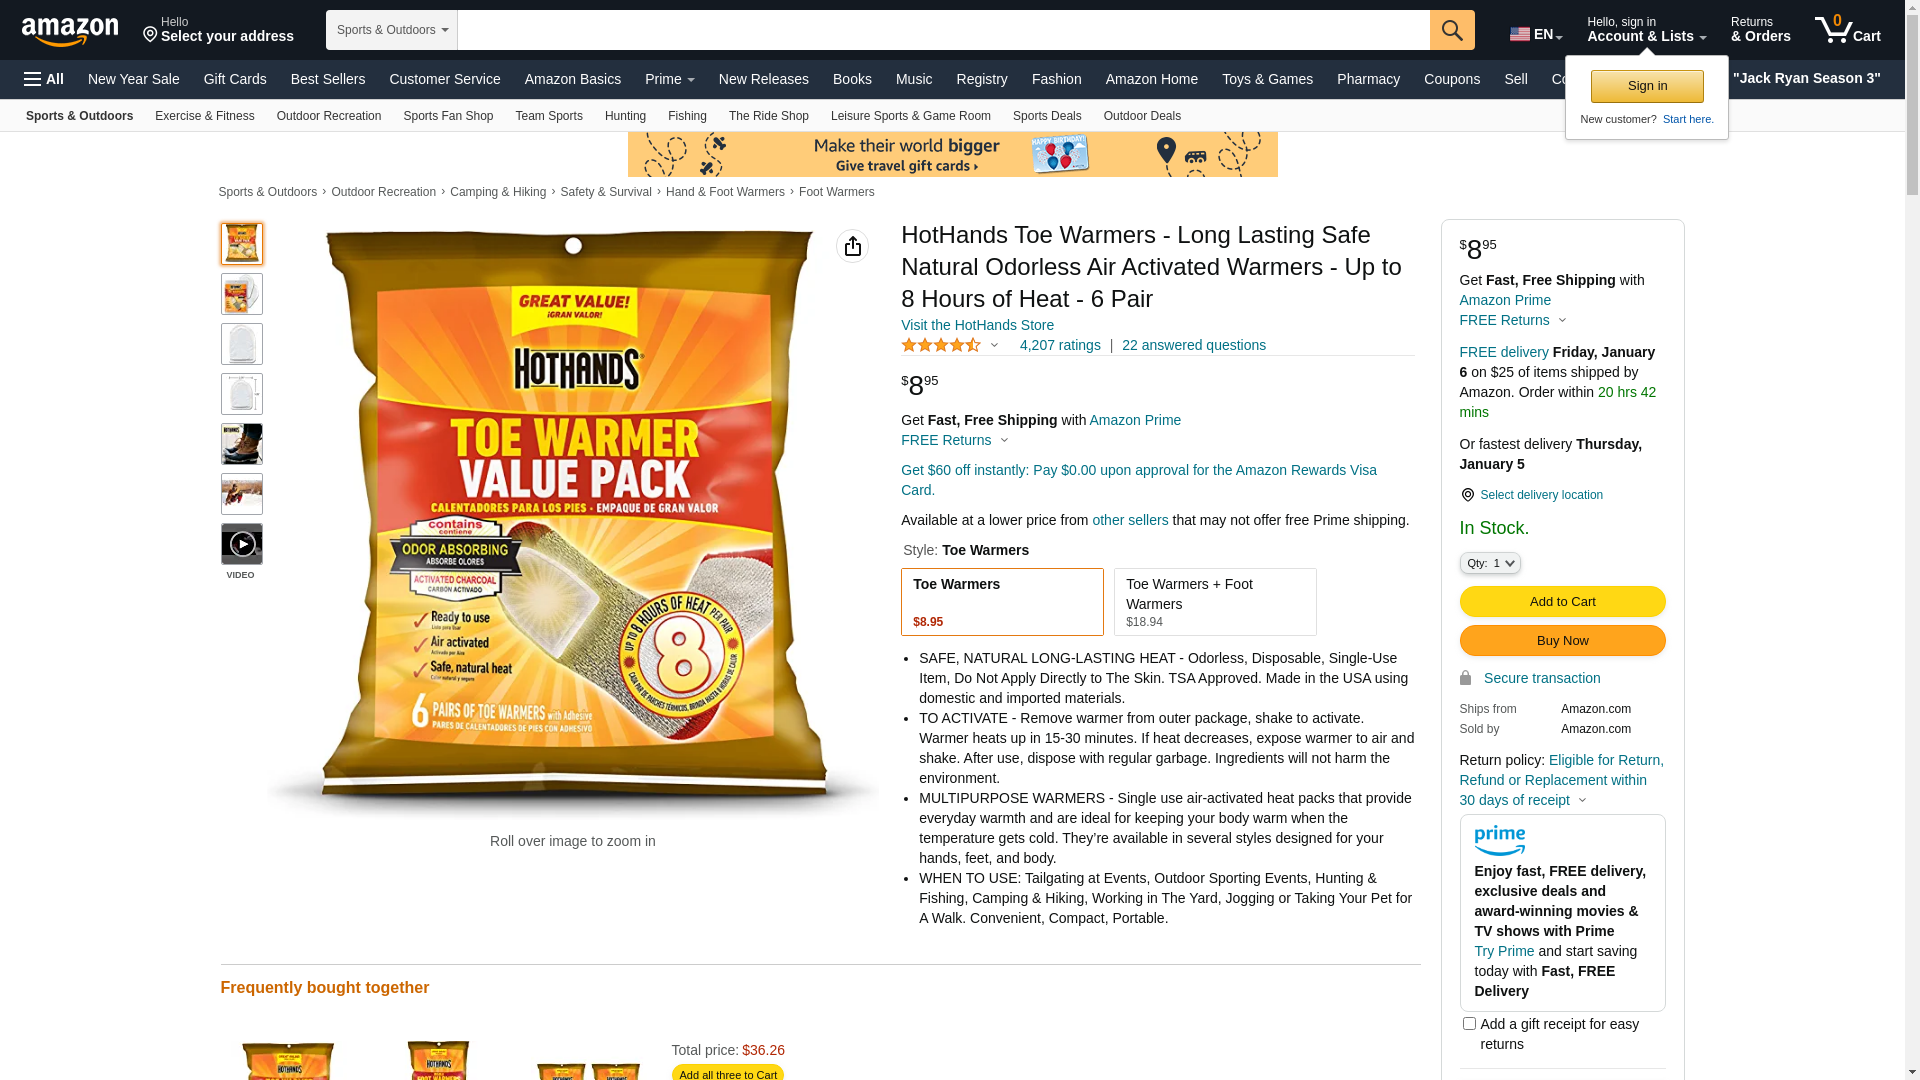Screen dimensions: 1920x1080
Task: Click inside the Amazon search field
Action: click(943, 30)
